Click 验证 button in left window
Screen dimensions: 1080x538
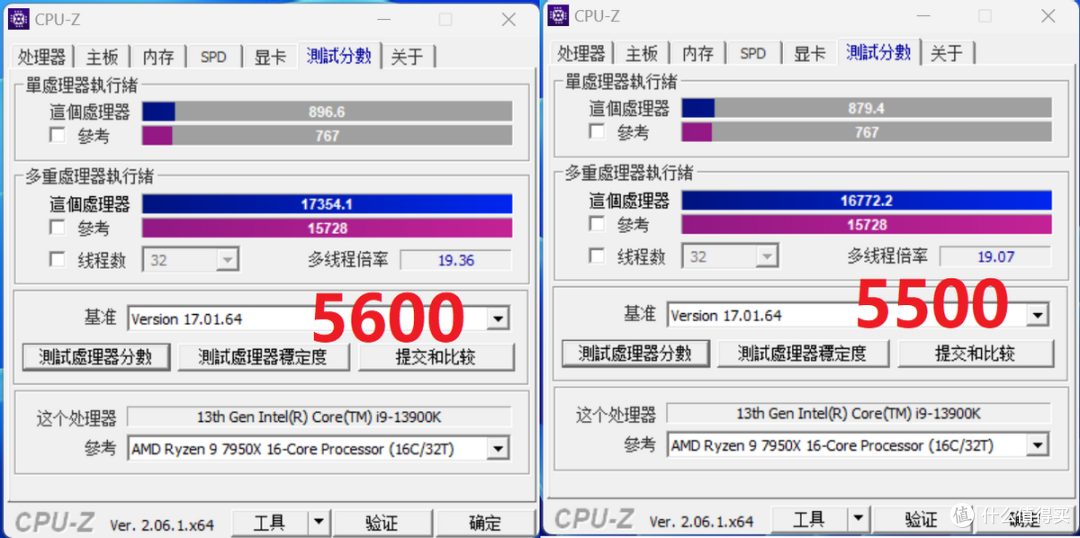[381, 523]
